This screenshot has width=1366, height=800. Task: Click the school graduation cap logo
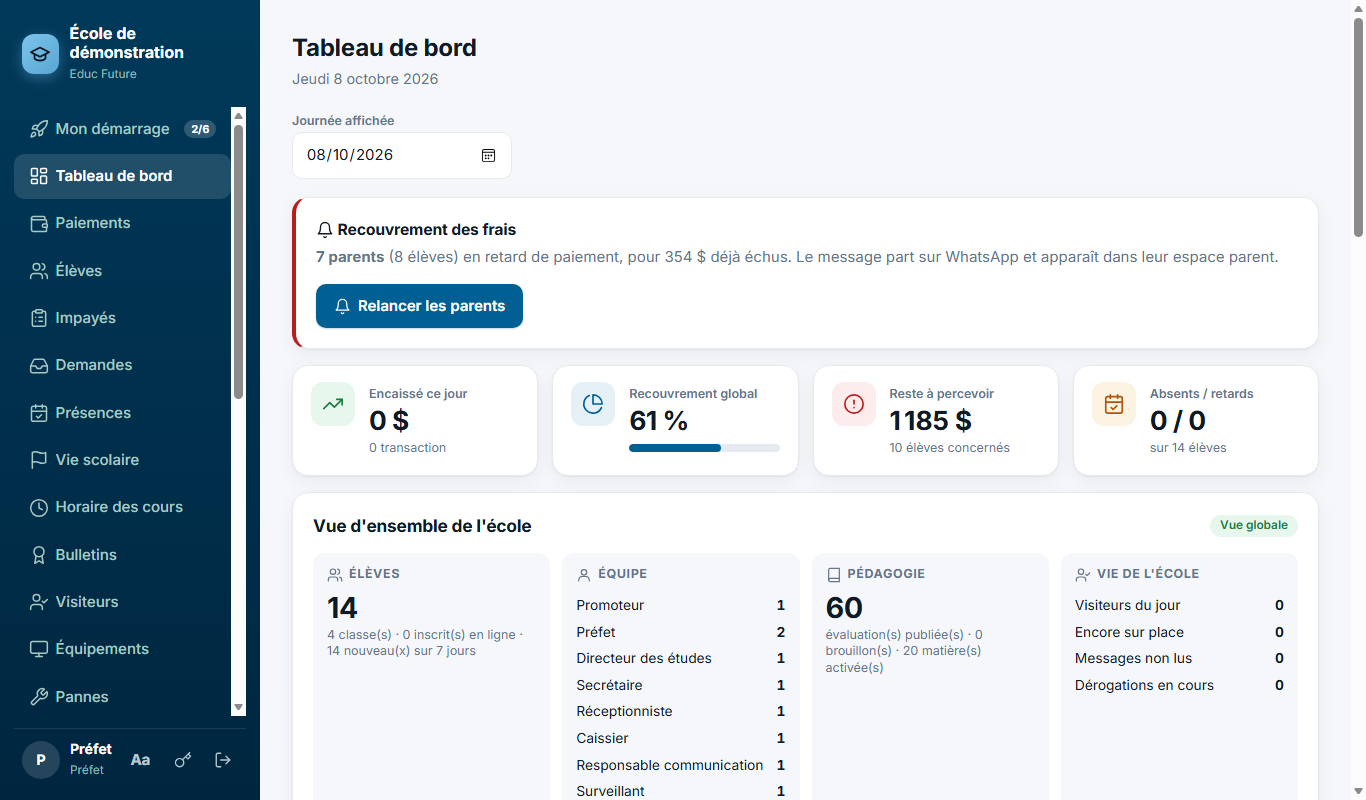pos(41,54)
